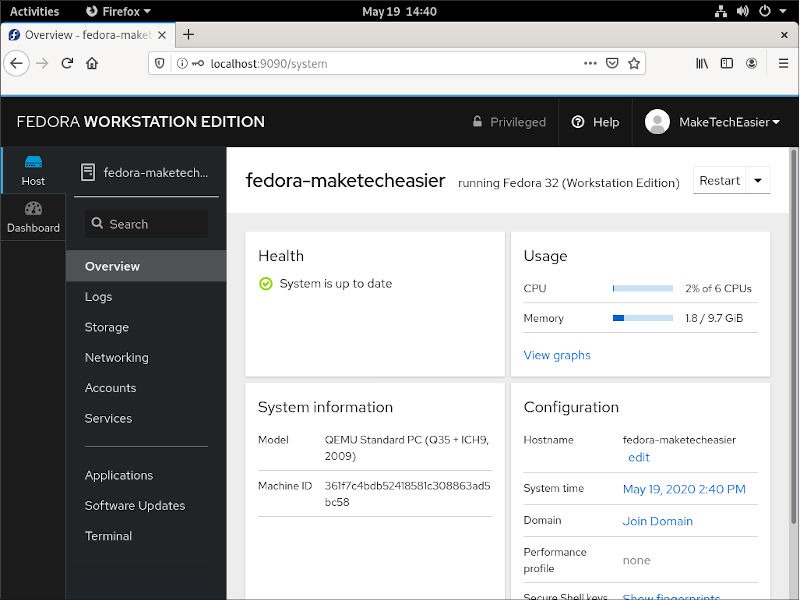800x600 pixels.
Task: Select Terminal in the sidebar
Action: pos(108,536)
